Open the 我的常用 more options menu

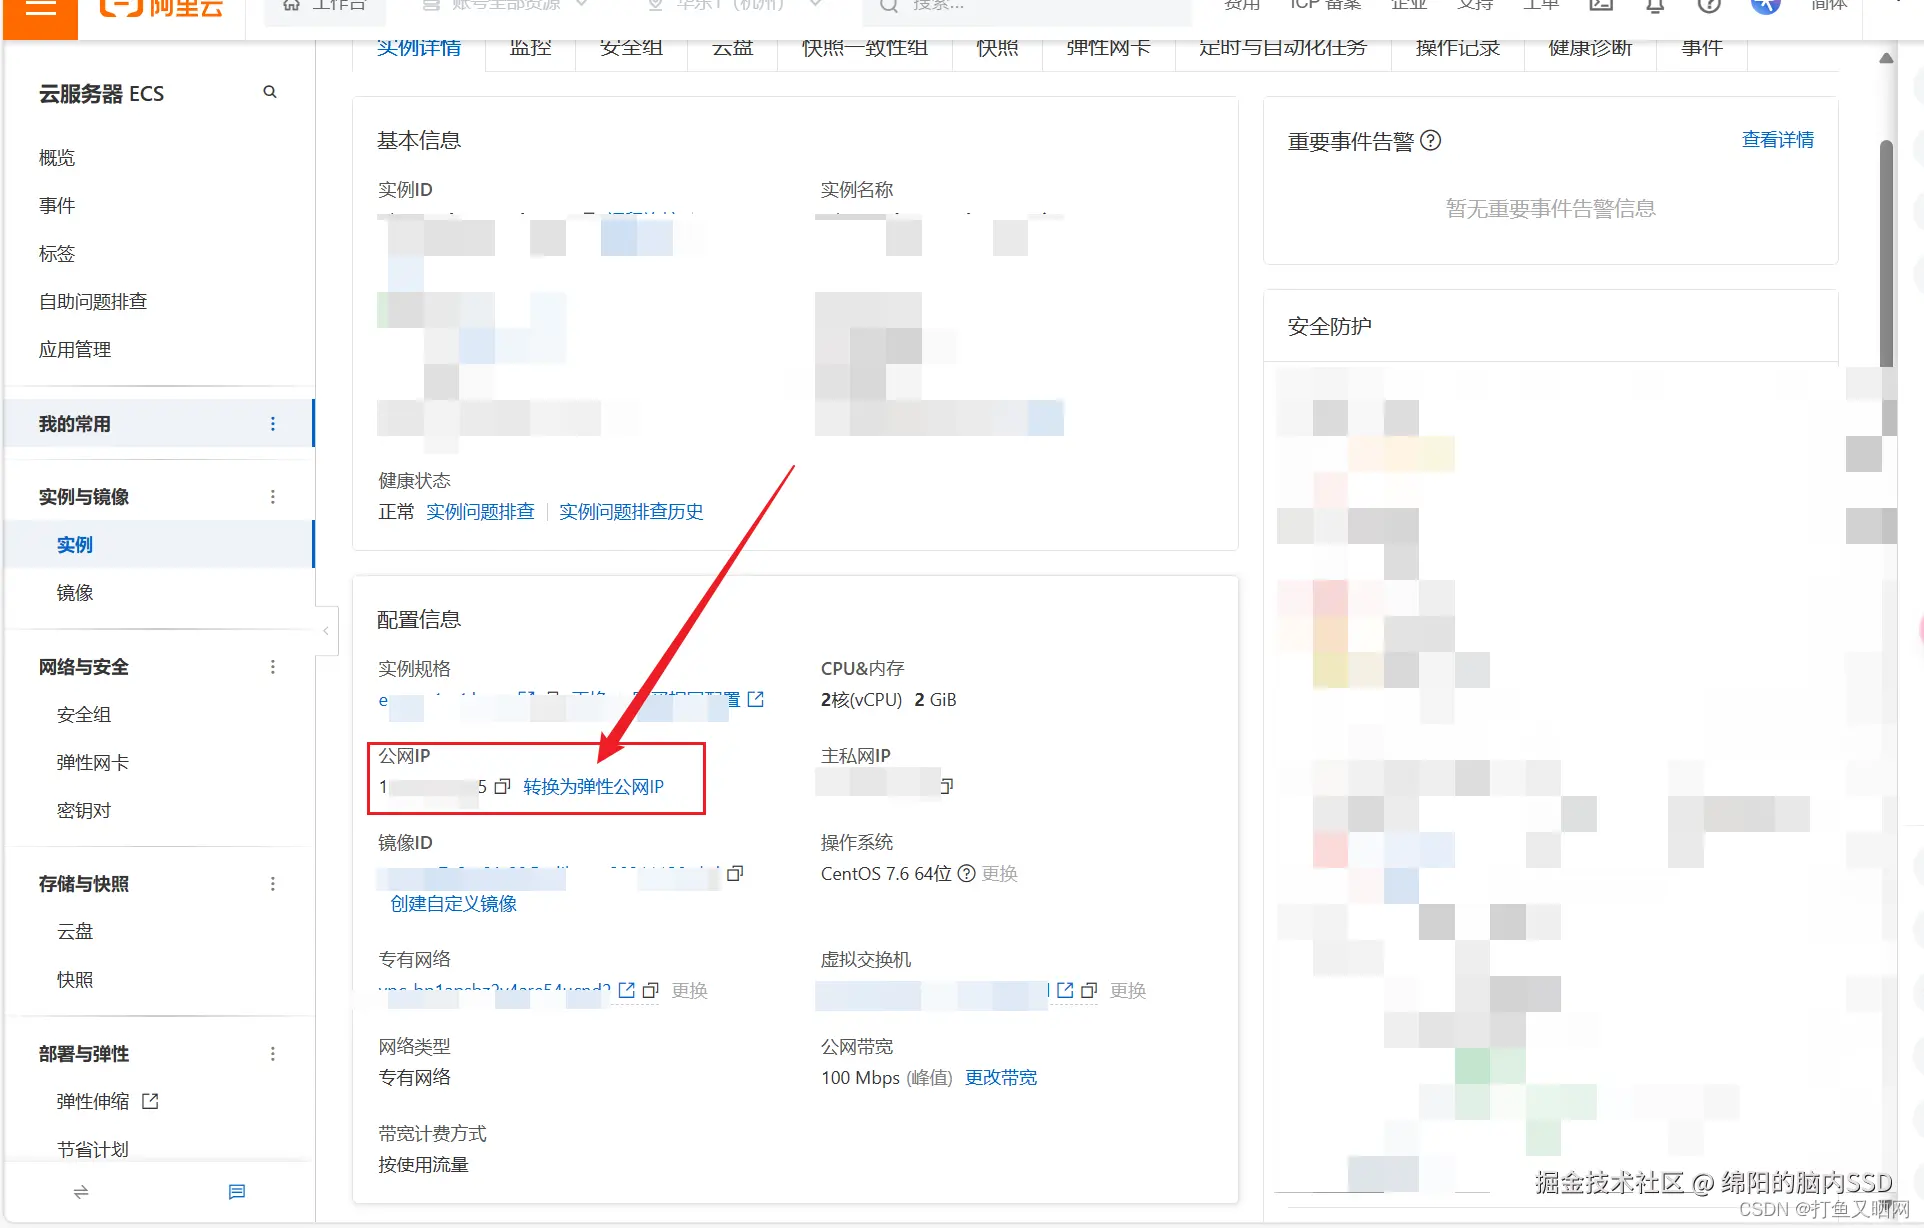273,424
